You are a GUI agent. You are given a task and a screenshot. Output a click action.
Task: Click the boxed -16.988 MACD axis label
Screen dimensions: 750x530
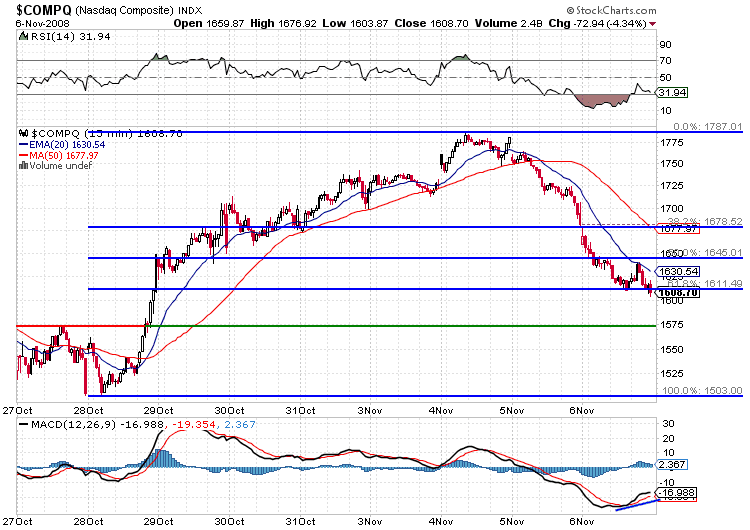pos(676,493)
